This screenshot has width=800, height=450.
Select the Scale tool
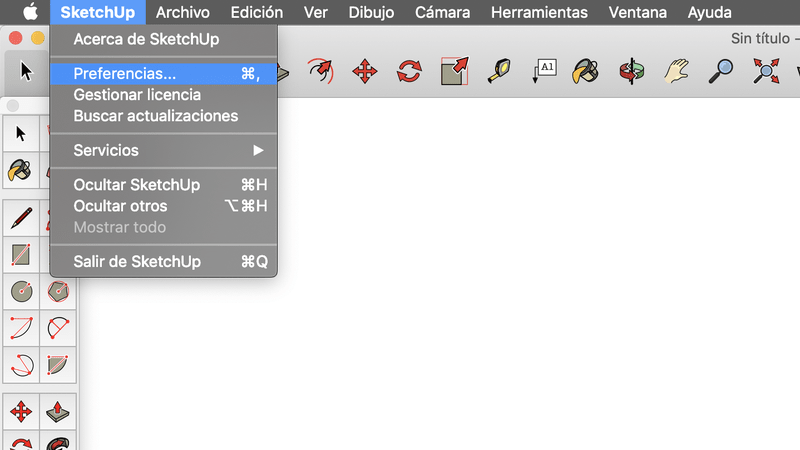[455, 71]
